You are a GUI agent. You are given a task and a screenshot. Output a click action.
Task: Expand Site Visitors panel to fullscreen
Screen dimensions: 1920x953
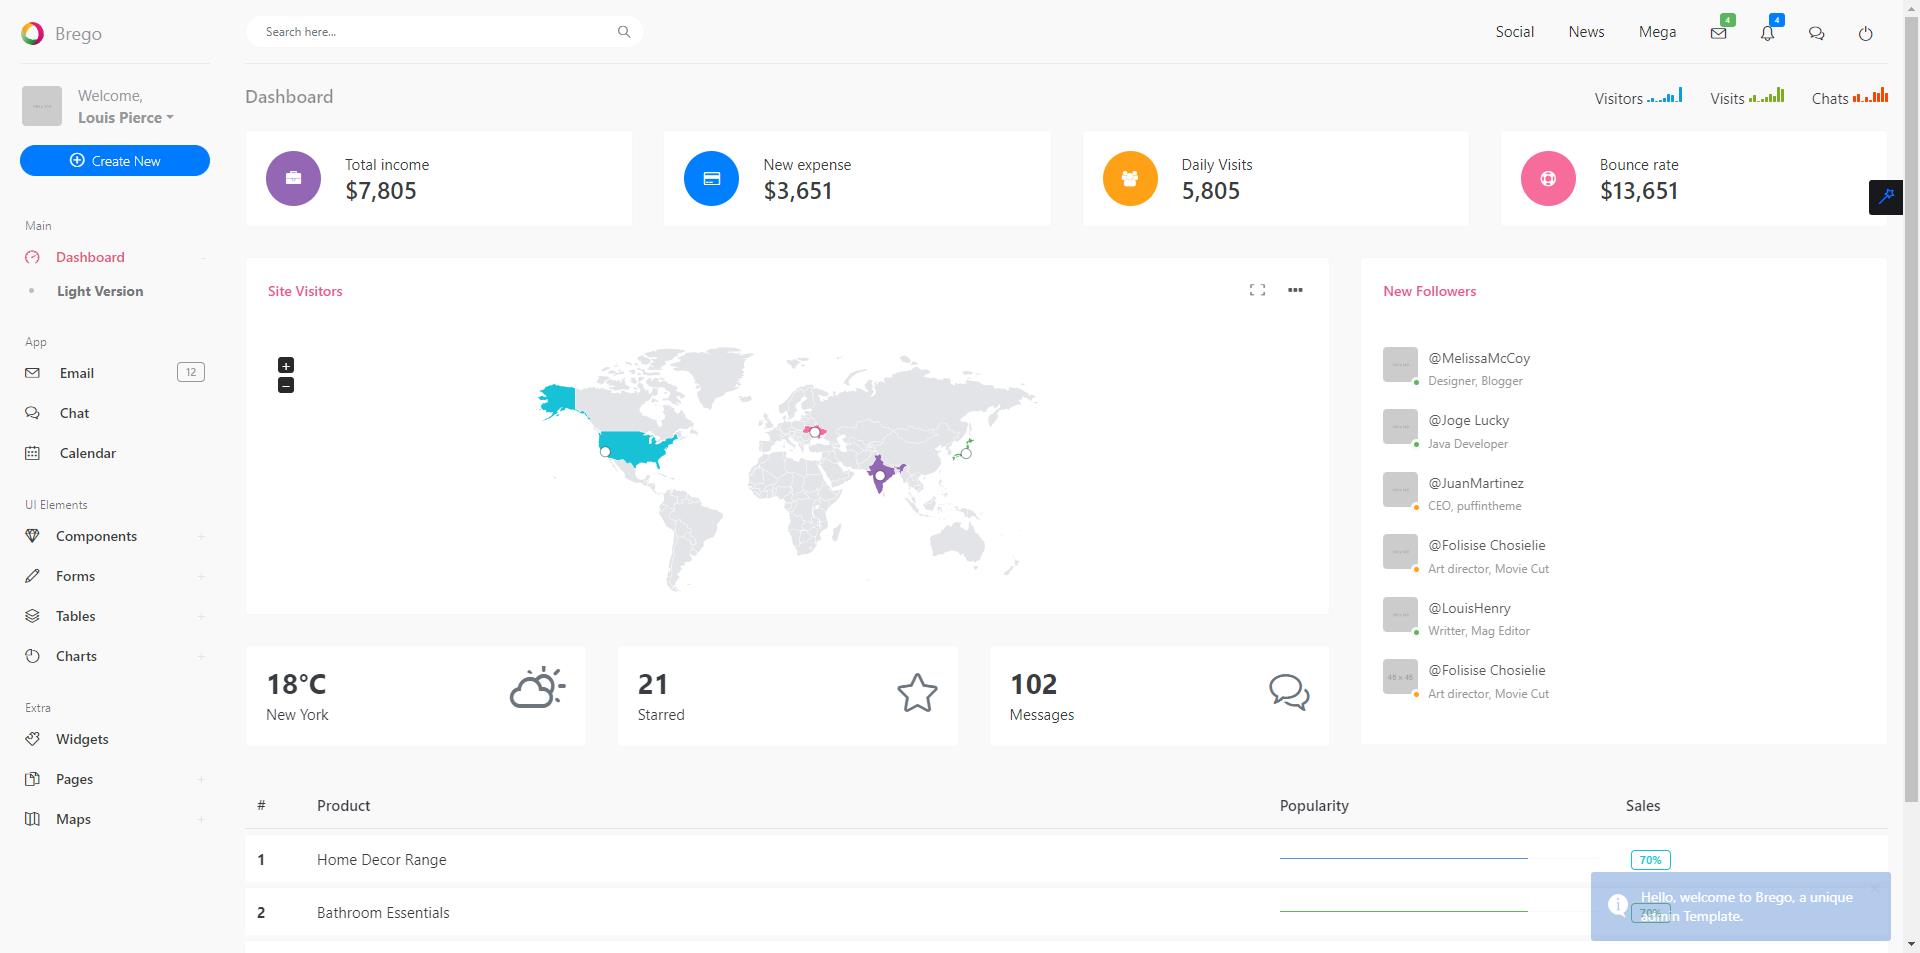point(1257,290)
